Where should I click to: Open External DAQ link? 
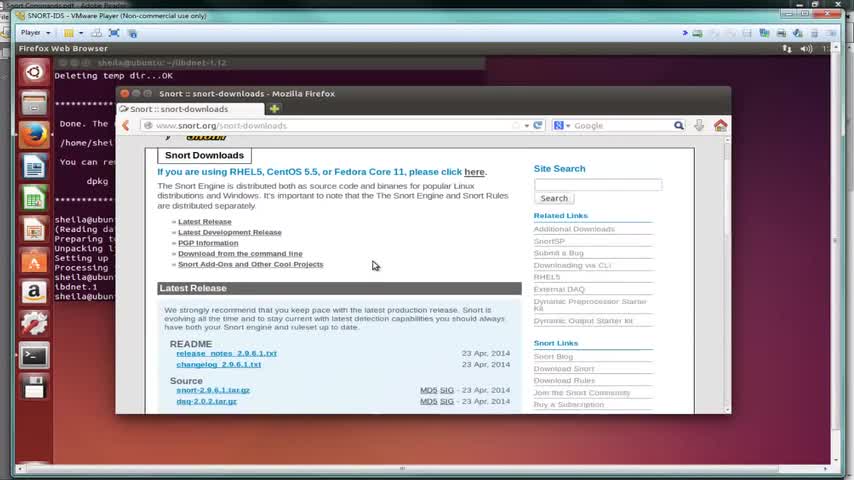pos(559,289)
